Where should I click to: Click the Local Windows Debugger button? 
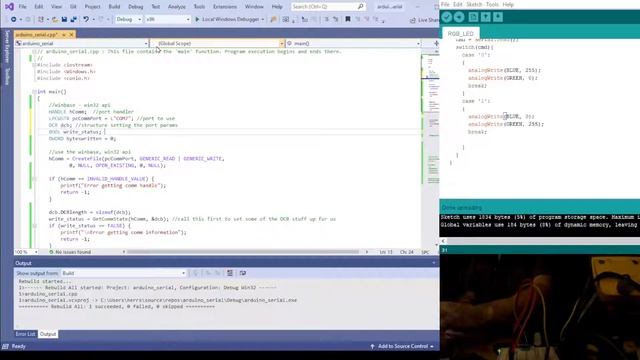point(230,19)
